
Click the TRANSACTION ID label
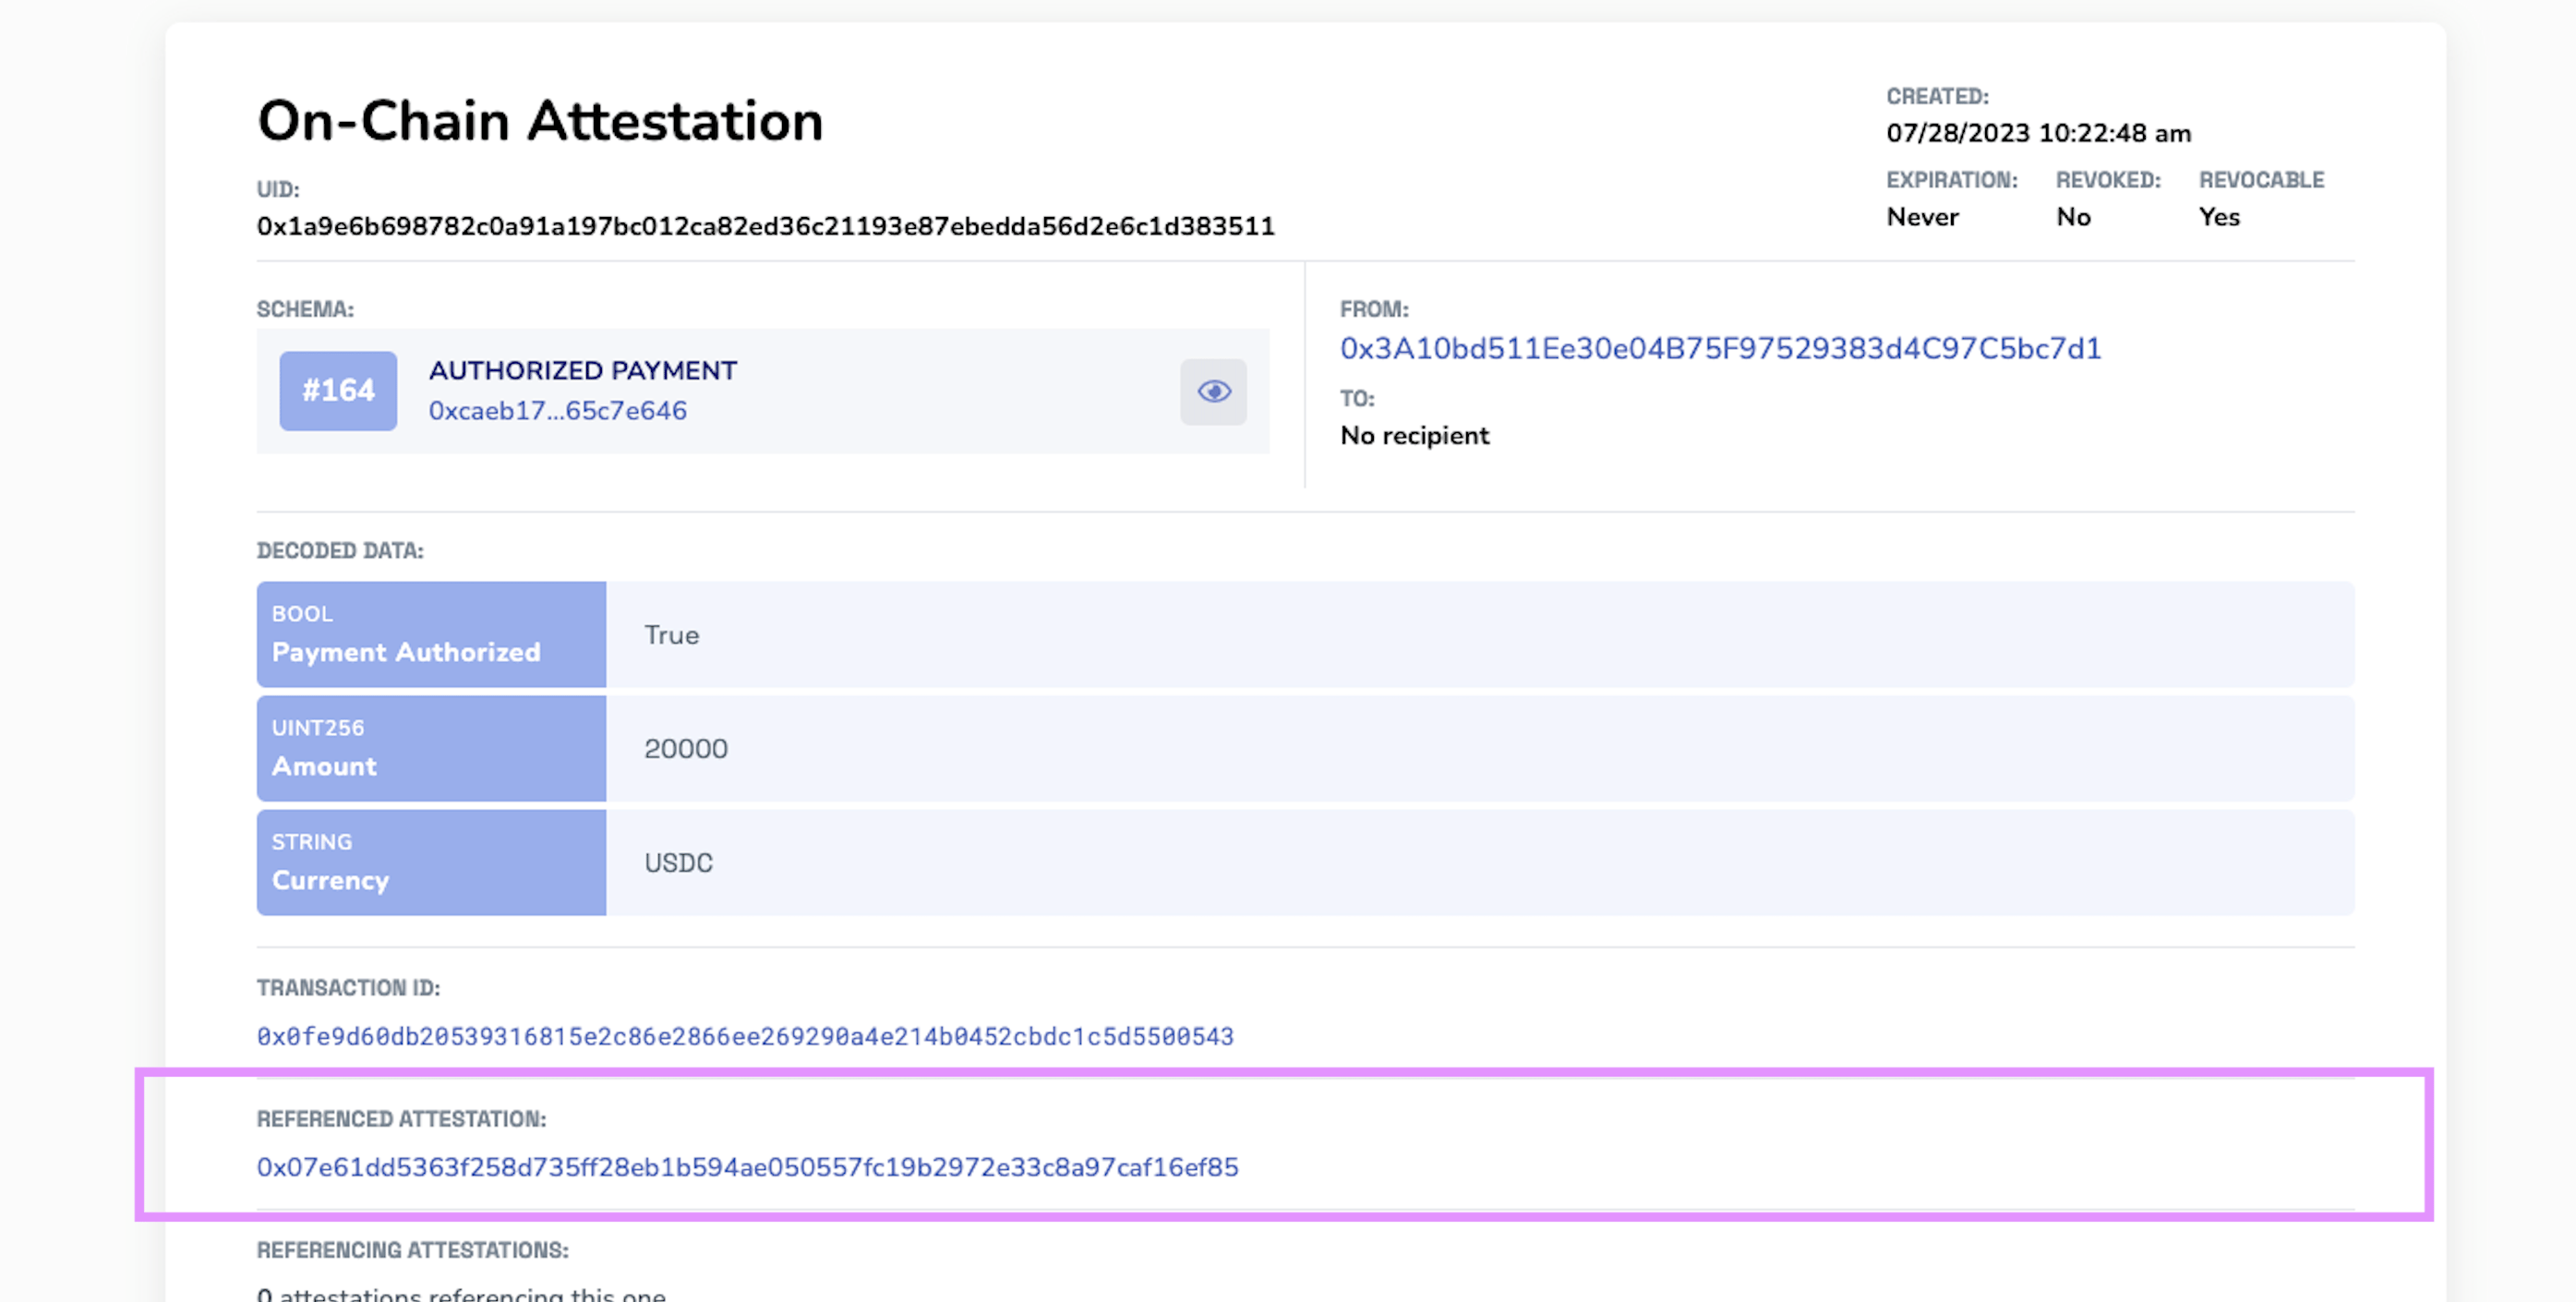348,988
